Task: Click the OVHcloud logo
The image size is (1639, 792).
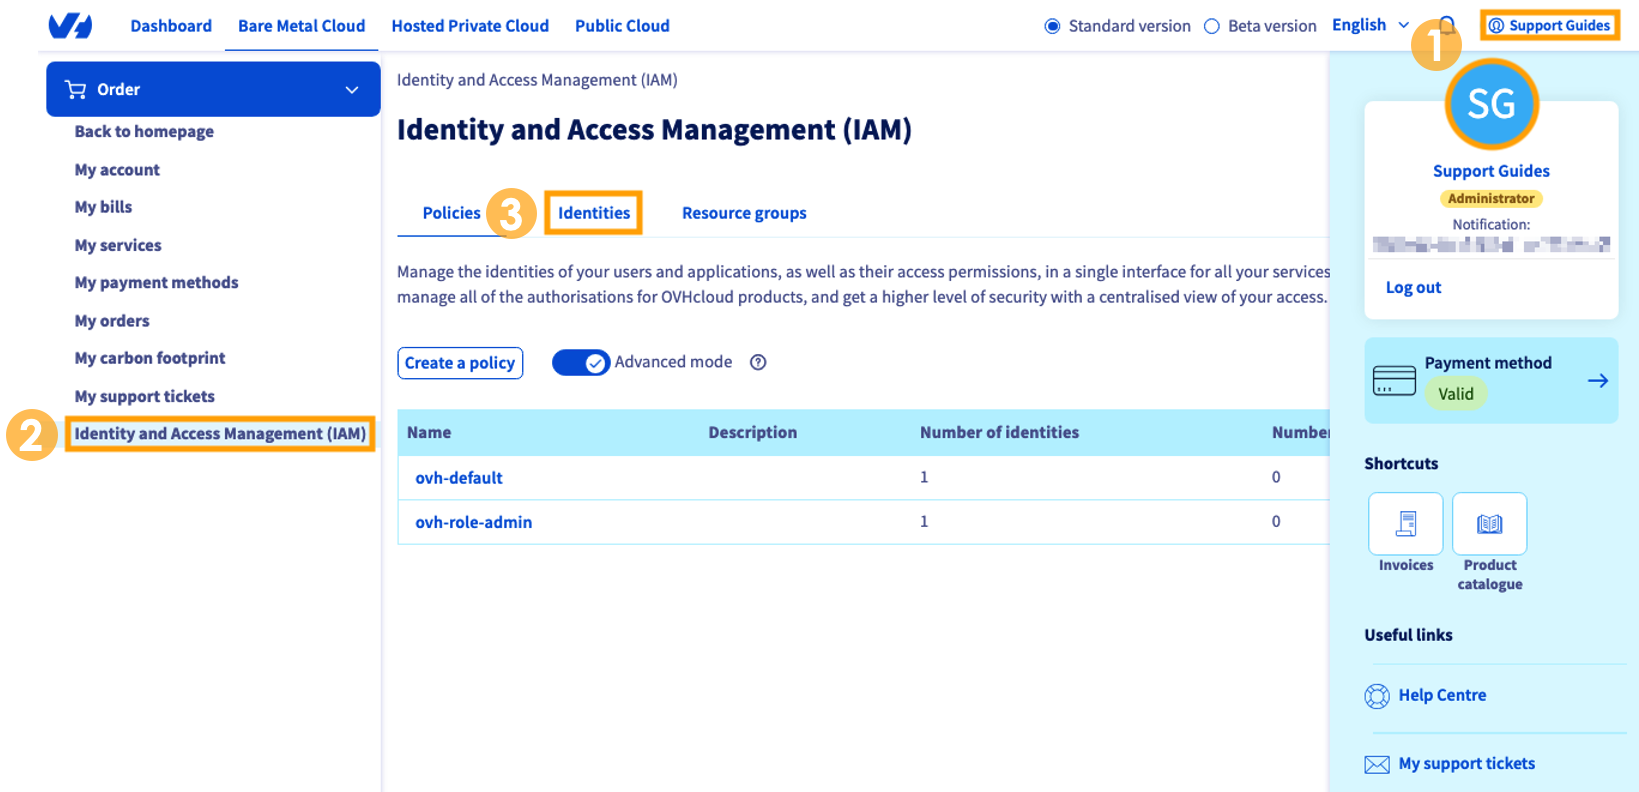Action: (x=70, y=26)
